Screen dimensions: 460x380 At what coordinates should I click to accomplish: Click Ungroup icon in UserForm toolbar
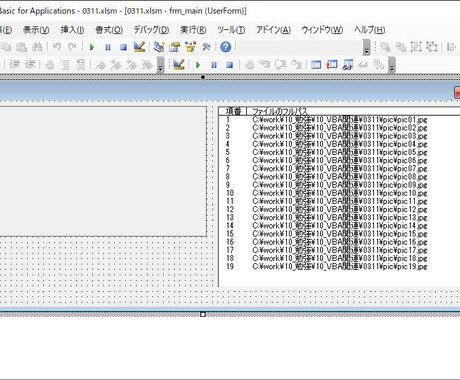(432, 47)
